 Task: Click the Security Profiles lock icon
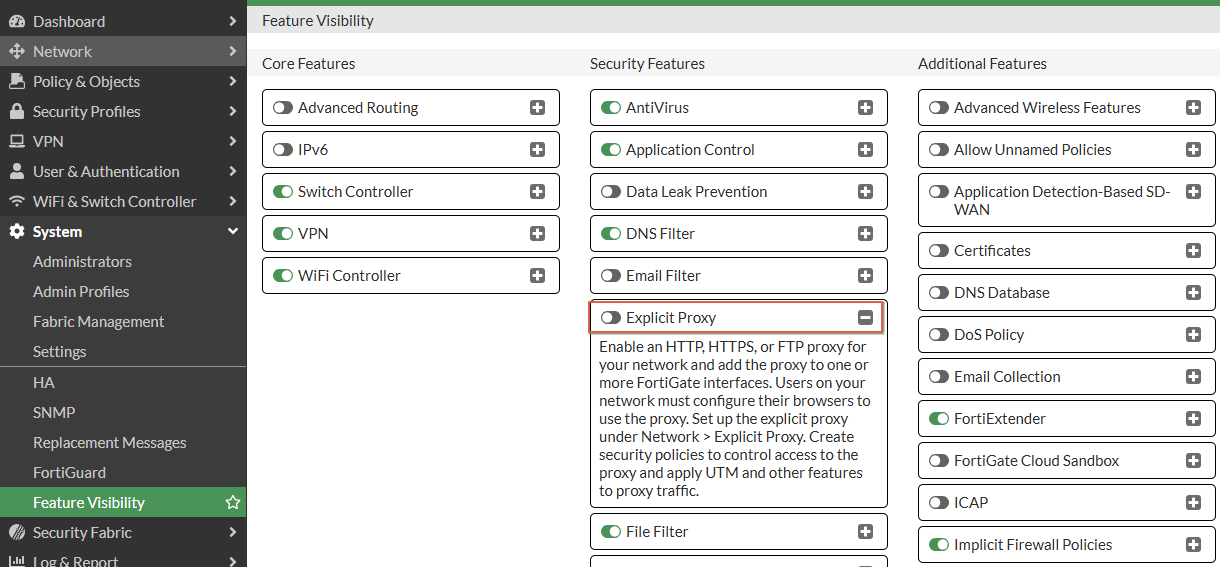pyautogui.click(x=16, y=111)
